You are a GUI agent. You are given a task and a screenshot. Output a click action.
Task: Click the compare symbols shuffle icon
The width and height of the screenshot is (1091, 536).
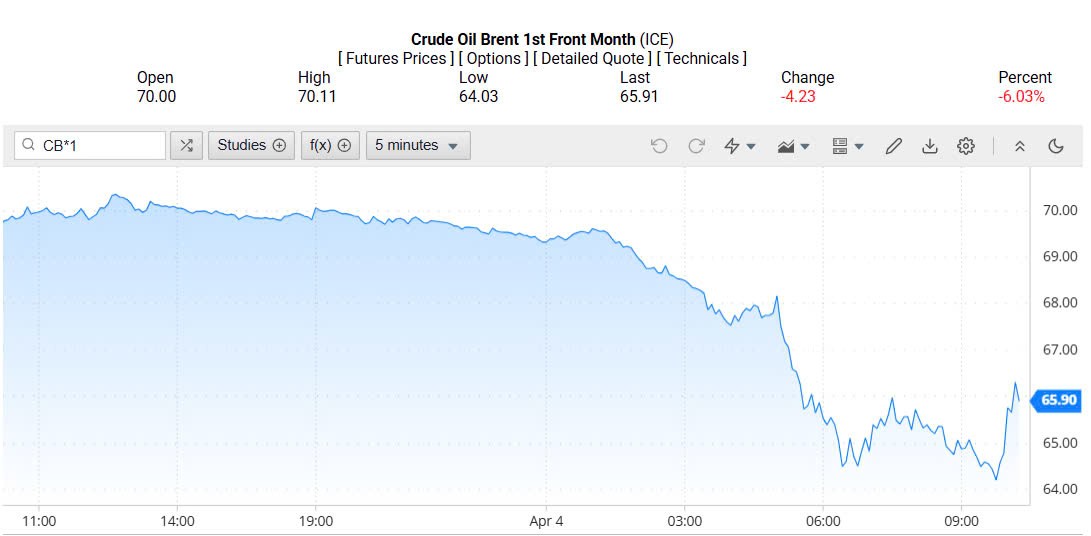[185, 146]
